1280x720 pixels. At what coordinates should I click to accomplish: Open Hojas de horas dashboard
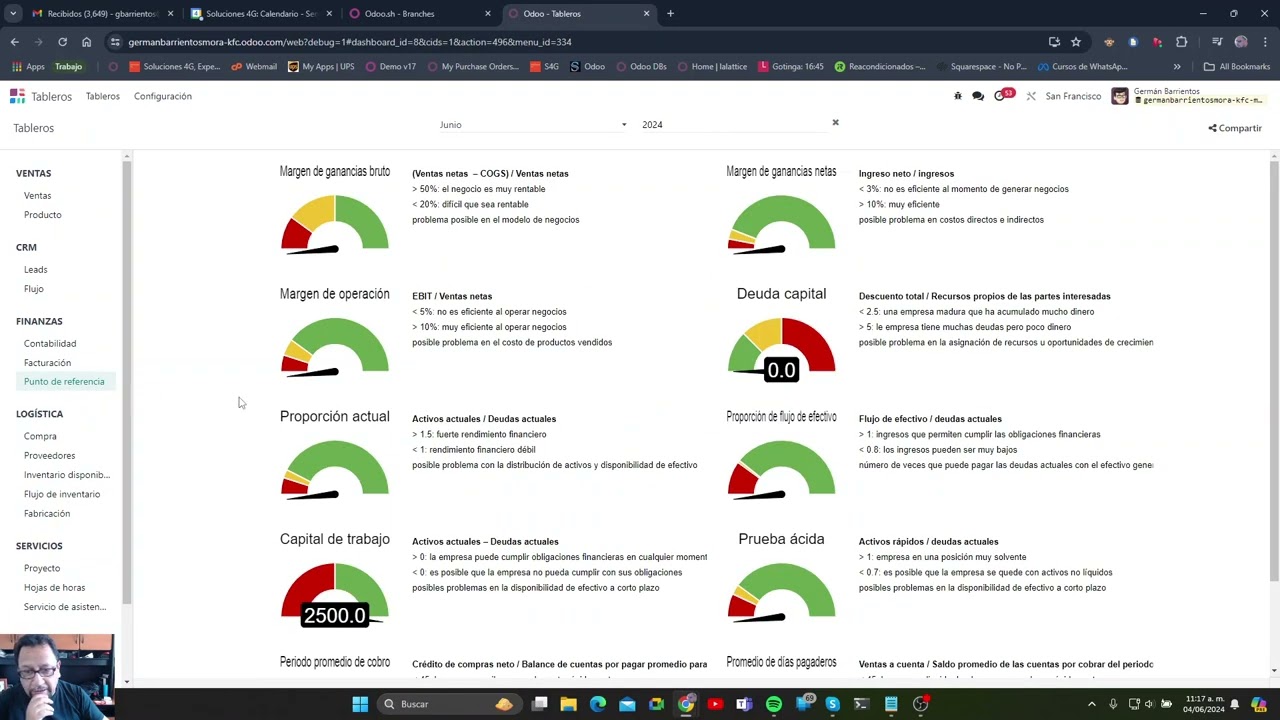(x=54, y=587)
